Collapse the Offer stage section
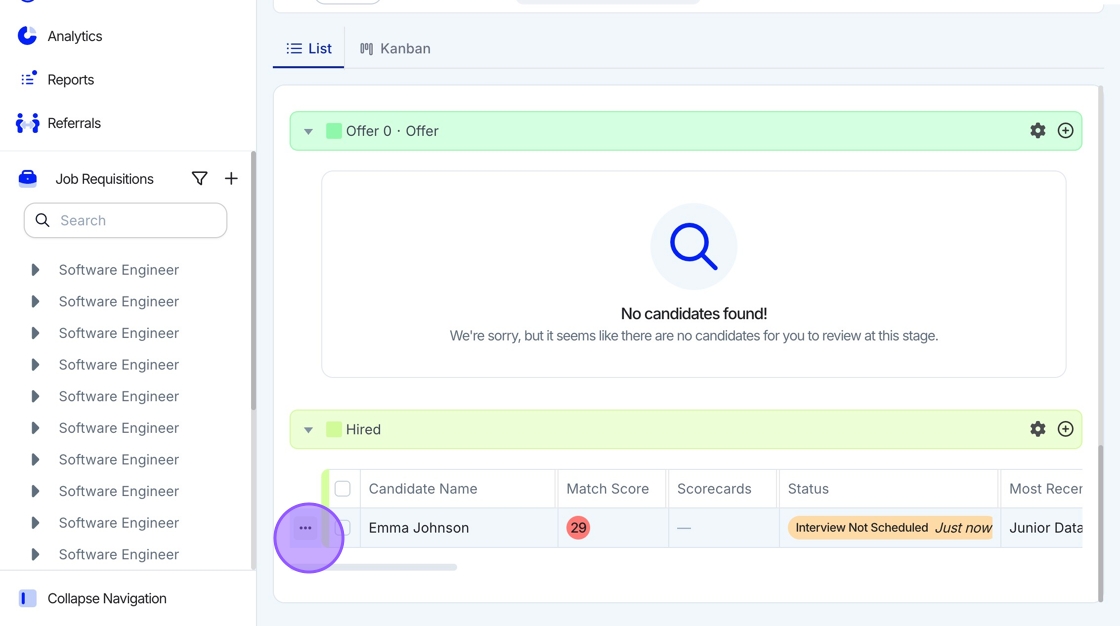 (308, 131)
